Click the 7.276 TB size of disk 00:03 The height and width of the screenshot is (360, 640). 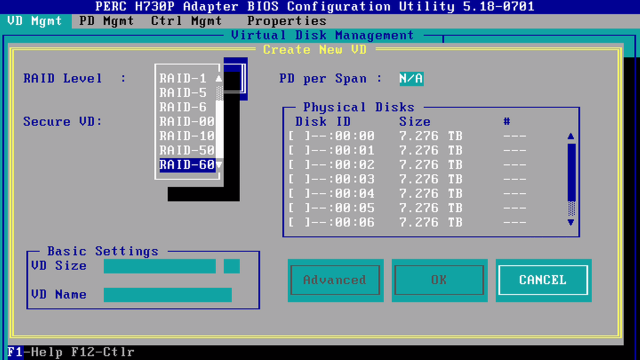[x=431, y=179]
